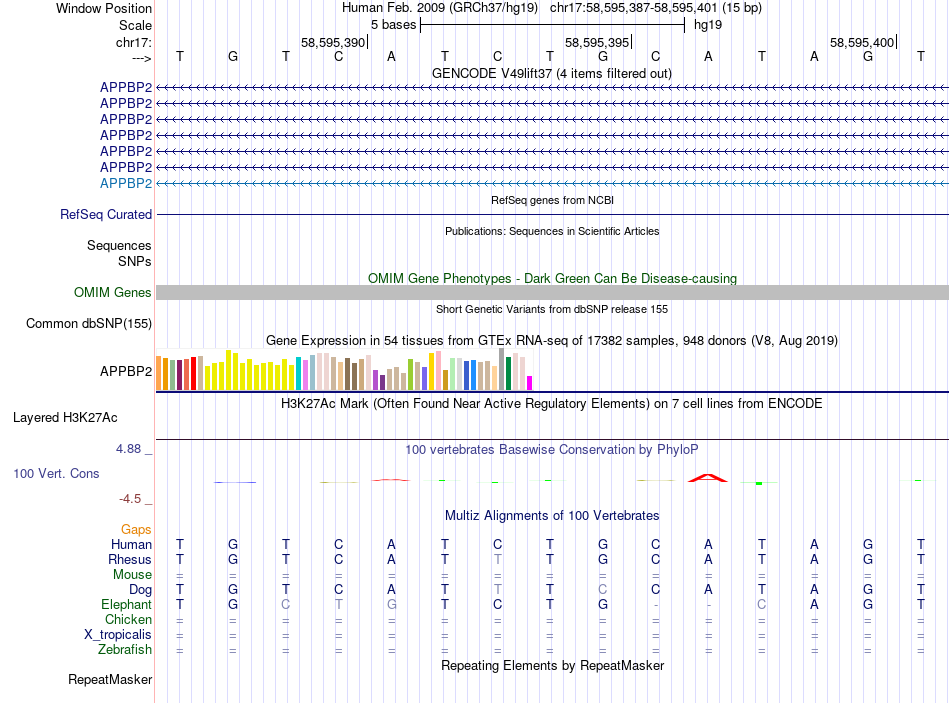The image size is (950, 703).
Task: Click the RepeatMasker track label
Action: pos(110,679)
